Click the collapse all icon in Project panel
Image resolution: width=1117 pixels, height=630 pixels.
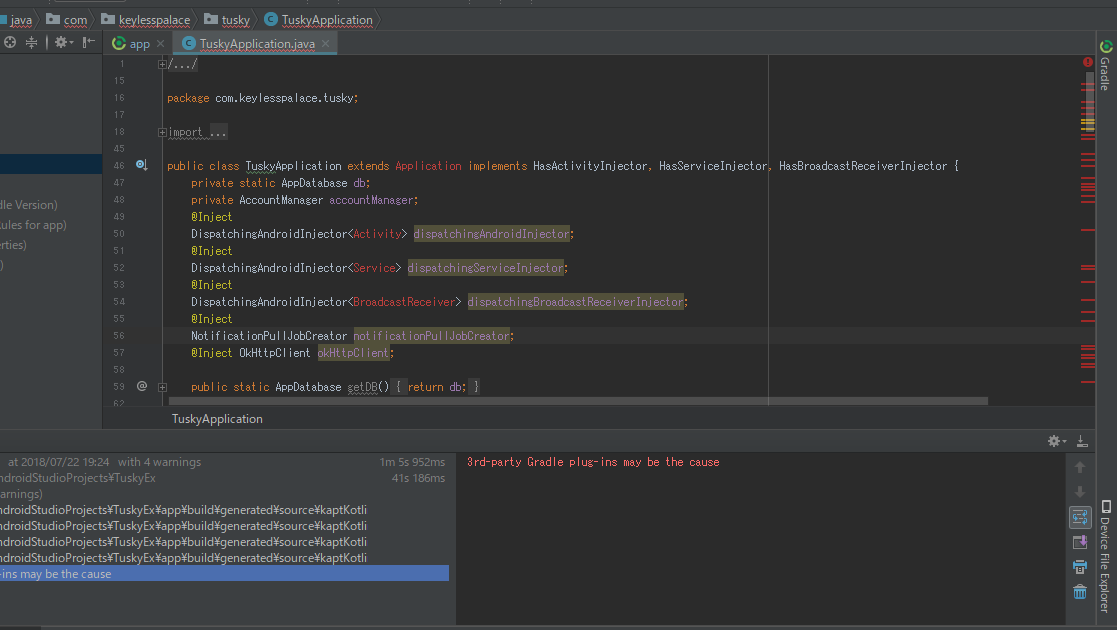[32, 43]
